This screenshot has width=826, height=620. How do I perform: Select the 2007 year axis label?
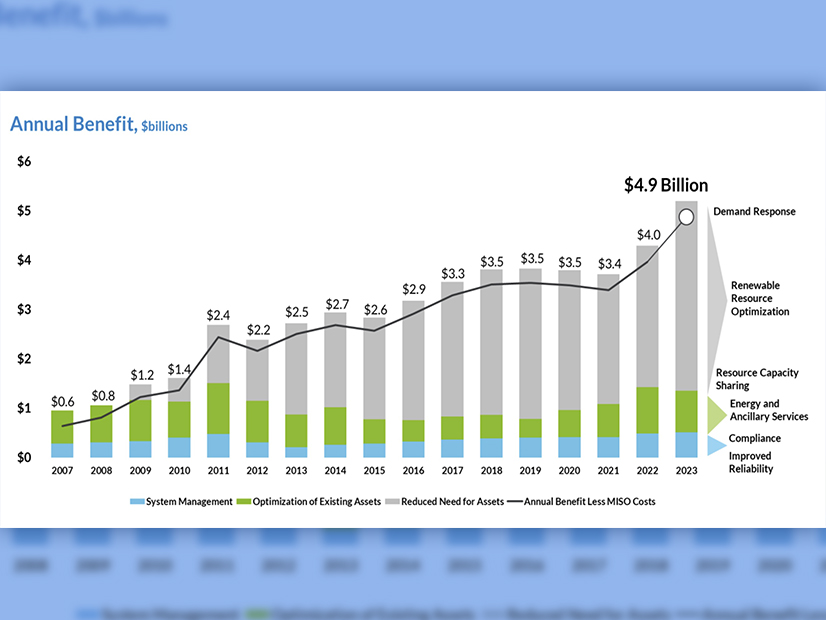pos(61,469)
